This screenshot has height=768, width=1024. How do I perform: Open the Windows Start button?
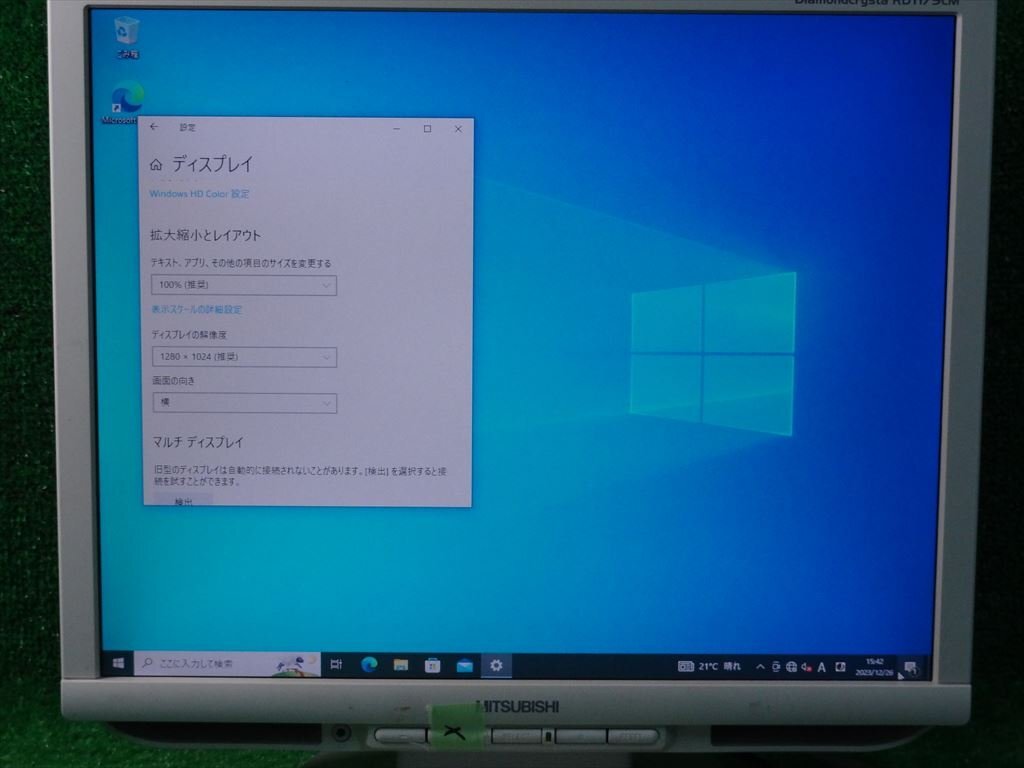tap(118, 663)
